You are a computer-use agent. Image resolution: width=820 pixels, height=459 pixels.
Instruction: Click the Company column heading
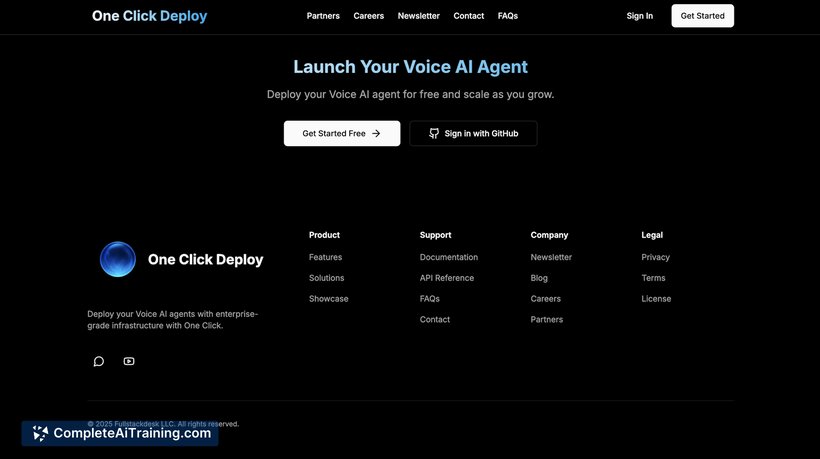coord(549,235)
